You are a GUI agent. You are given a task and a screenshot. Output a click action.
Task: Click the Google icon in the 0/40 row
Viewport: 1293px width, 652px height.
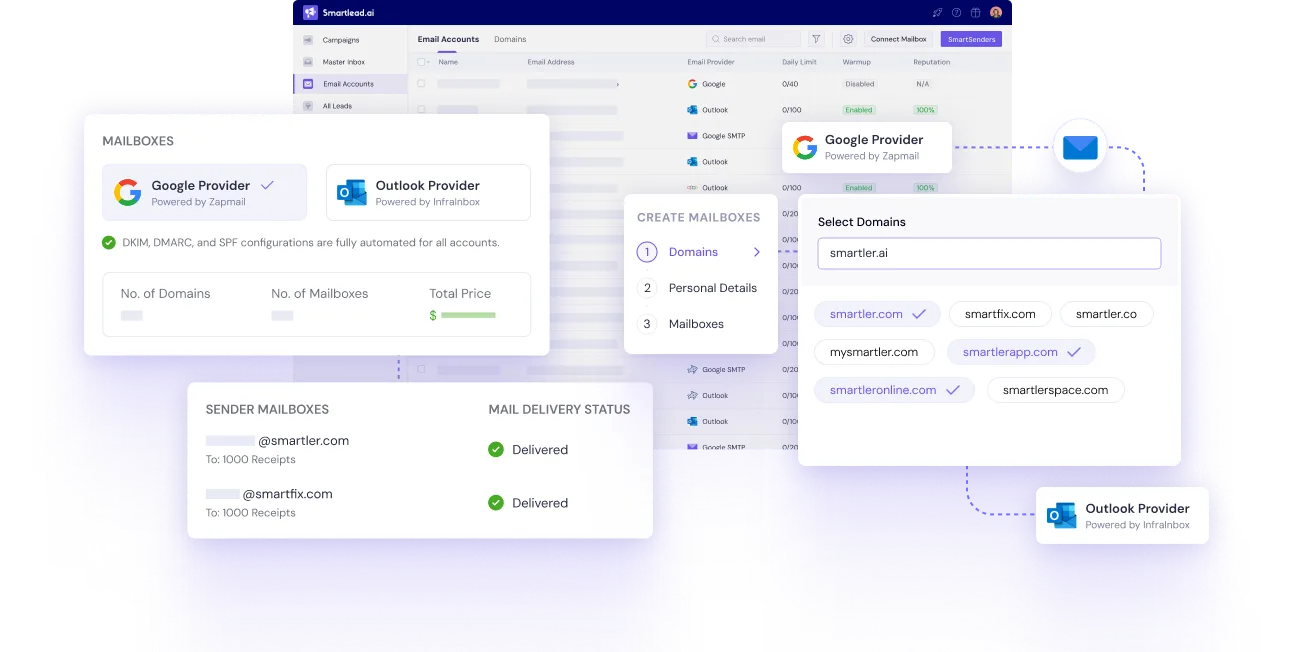(x=692, y=84)
